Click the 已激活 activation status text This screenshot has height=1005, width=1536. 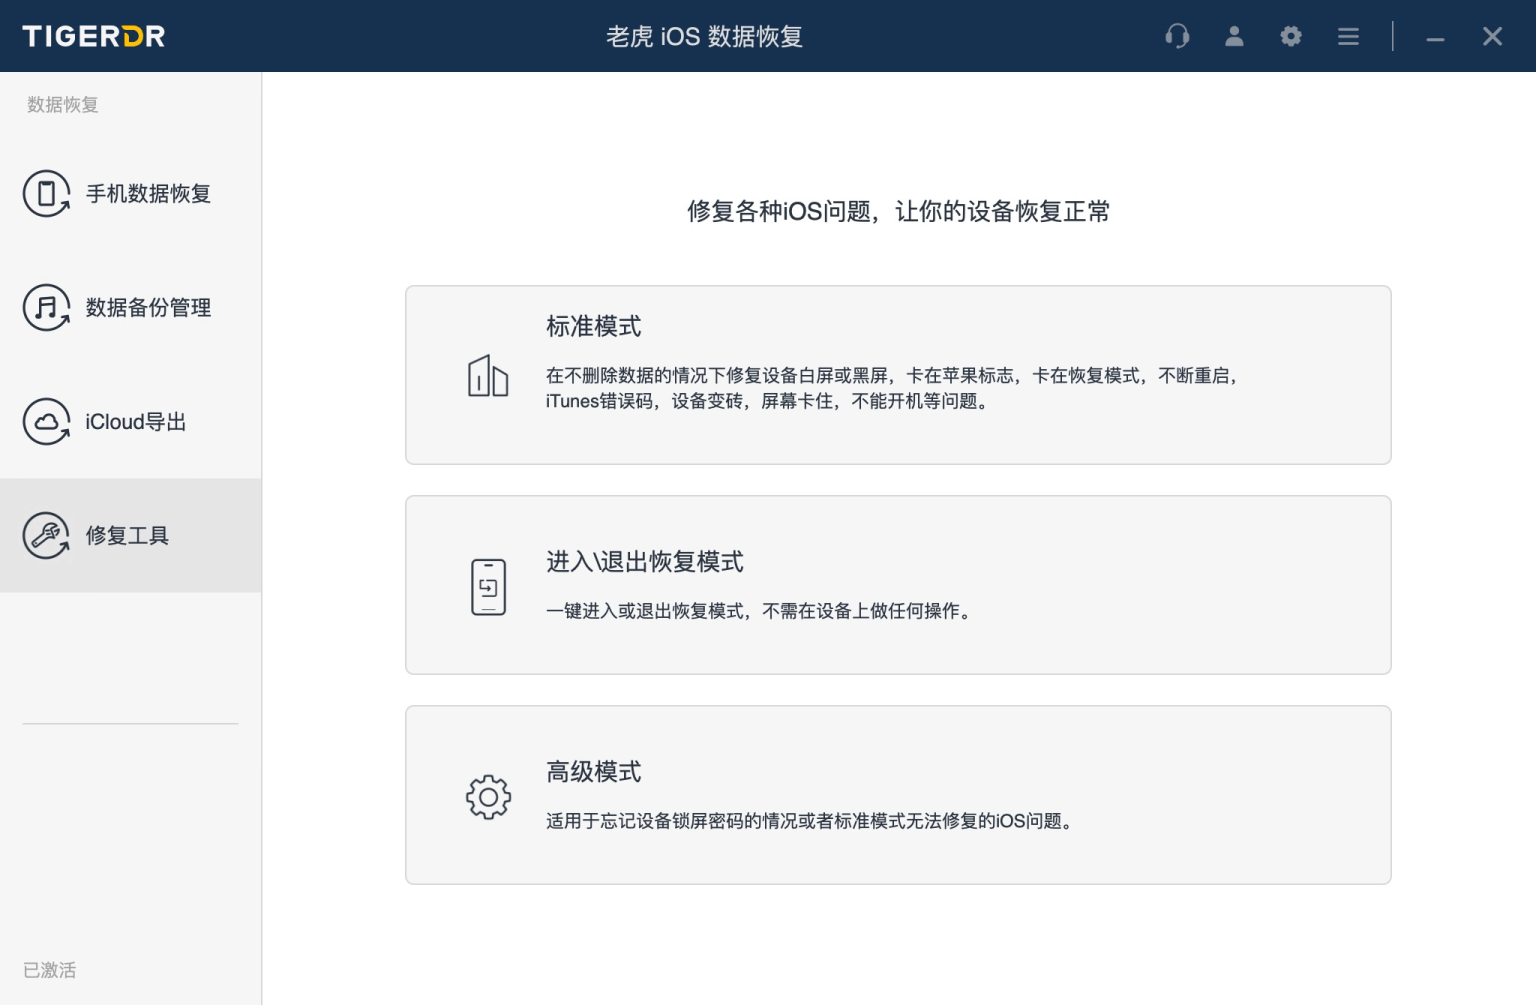click(50, 970)
